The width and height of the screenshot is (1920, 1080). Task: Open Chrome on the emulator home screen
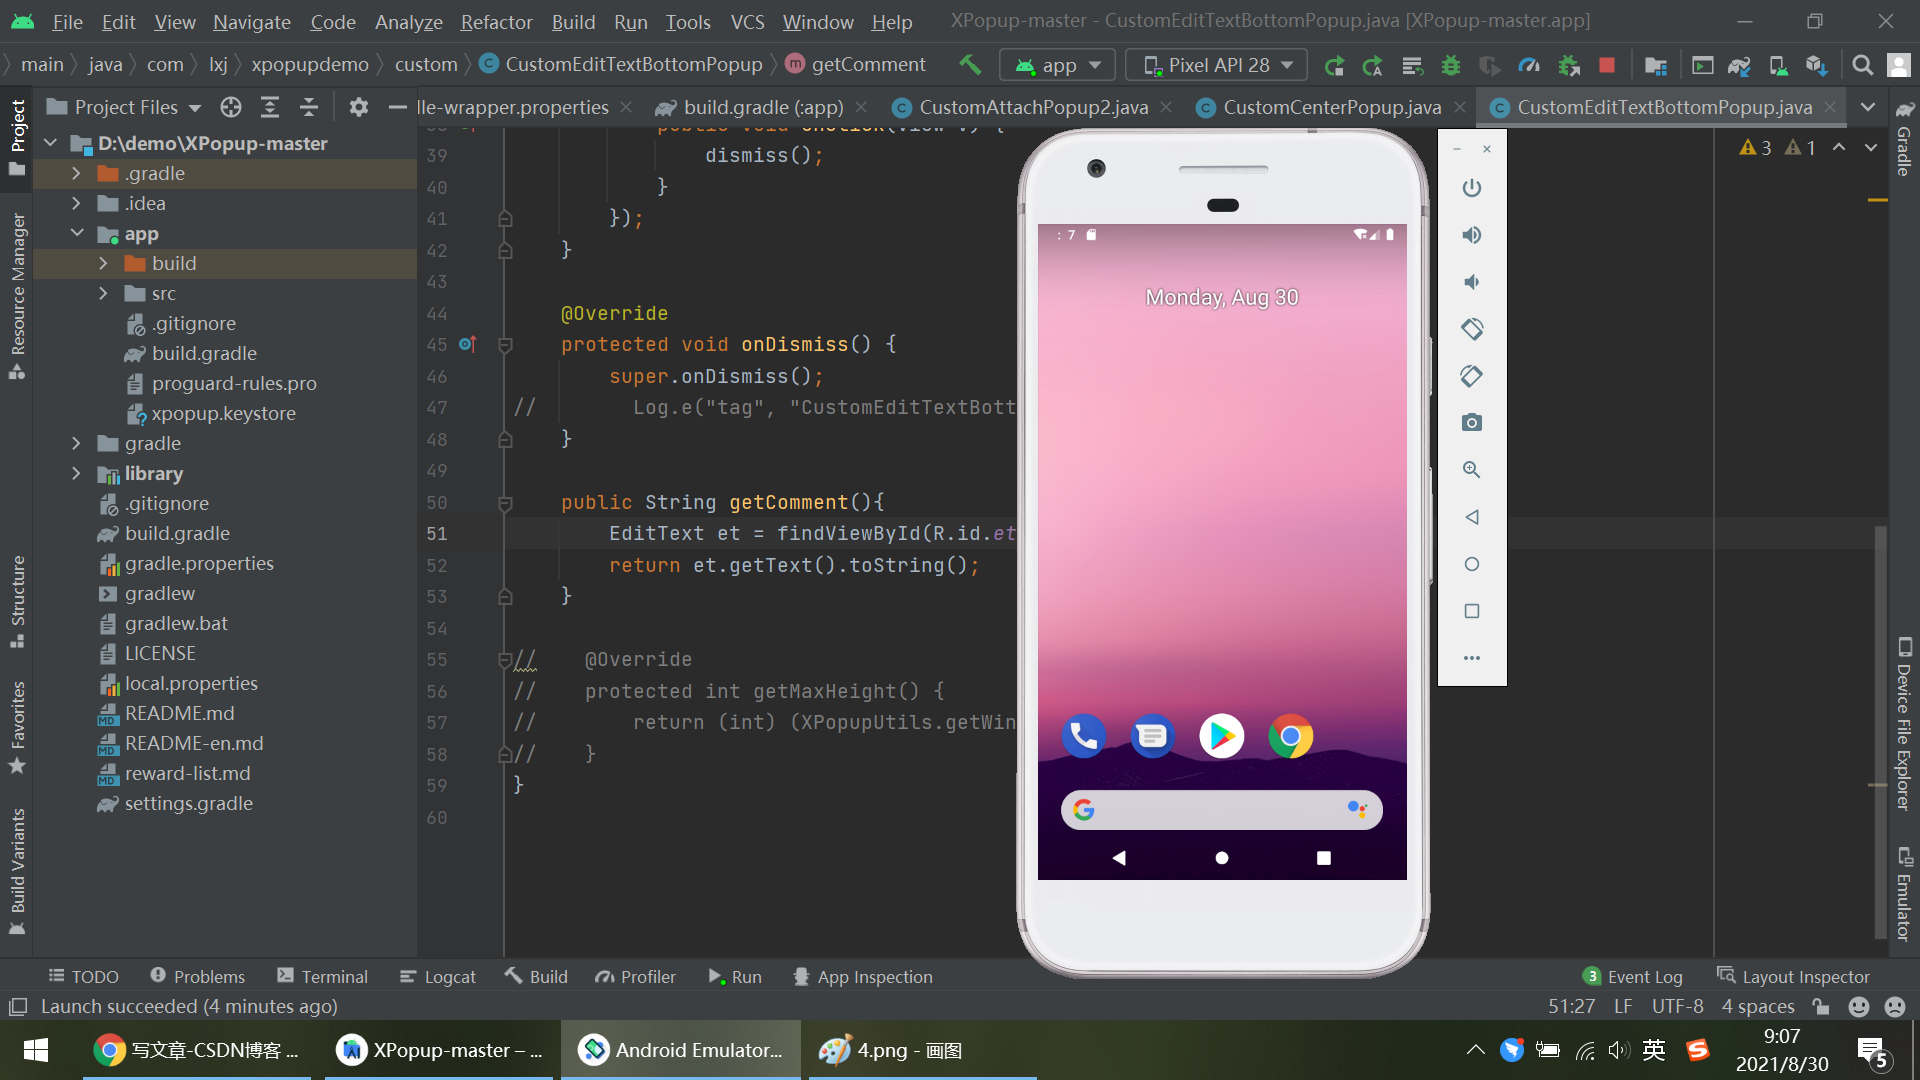(x=1290, y=736)
